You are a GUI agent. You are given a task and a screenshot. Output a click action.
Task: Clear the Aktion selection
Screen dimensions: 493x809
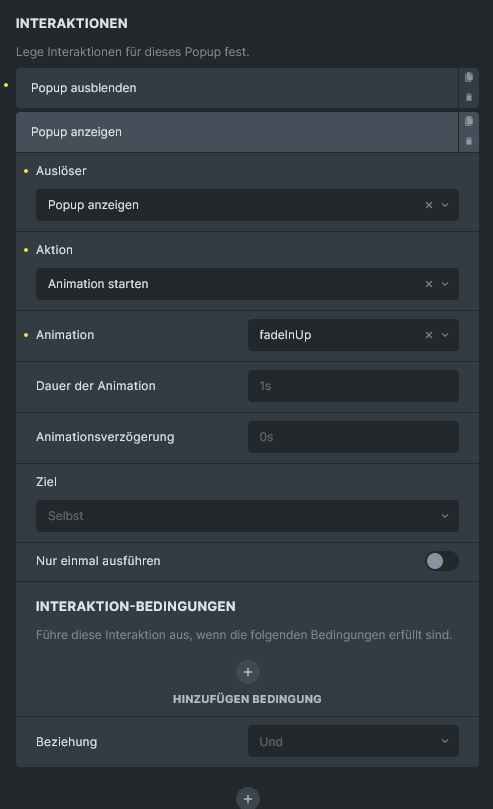click(429, 284)
